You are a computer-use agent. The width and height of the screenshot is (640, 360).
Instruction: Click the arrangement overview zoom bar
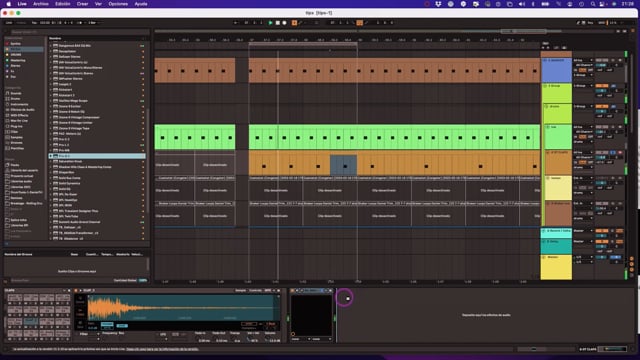357,31
